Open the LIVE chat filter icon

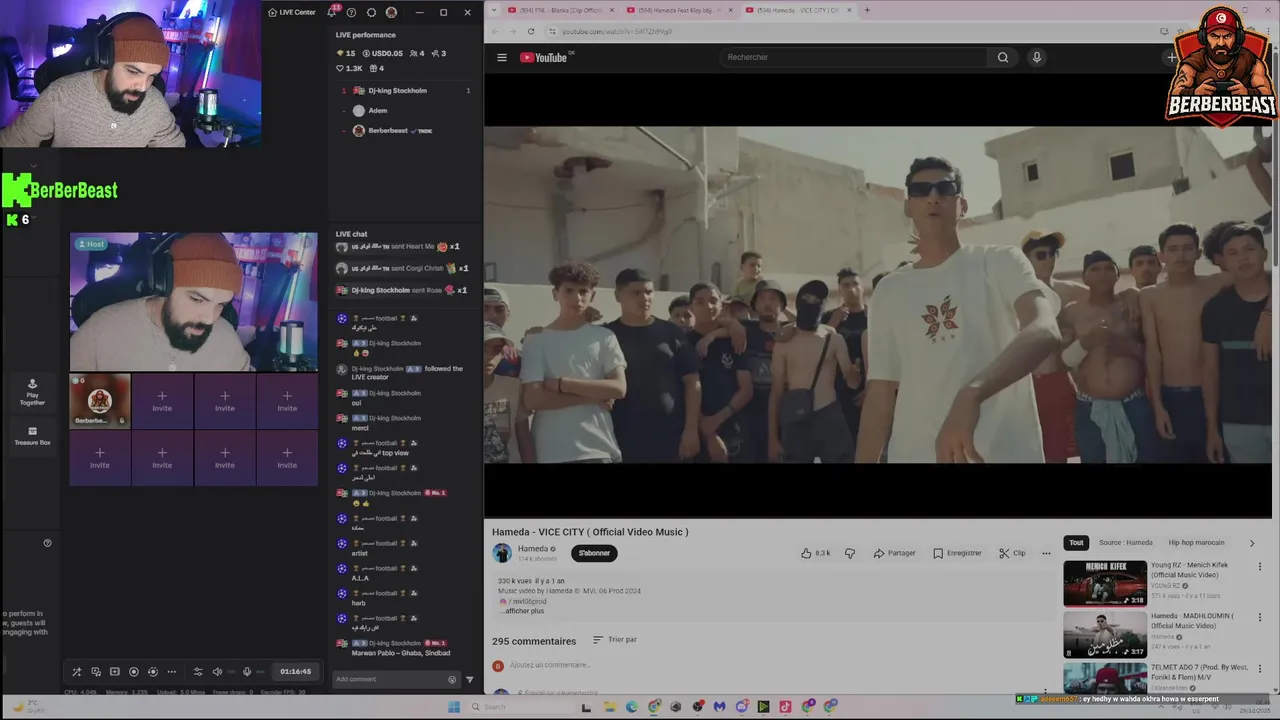click(470, 680)
